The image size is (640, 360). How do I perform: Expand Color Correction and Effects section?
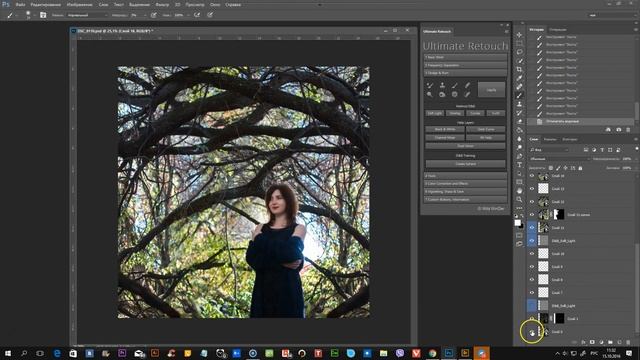coord(465,184)
